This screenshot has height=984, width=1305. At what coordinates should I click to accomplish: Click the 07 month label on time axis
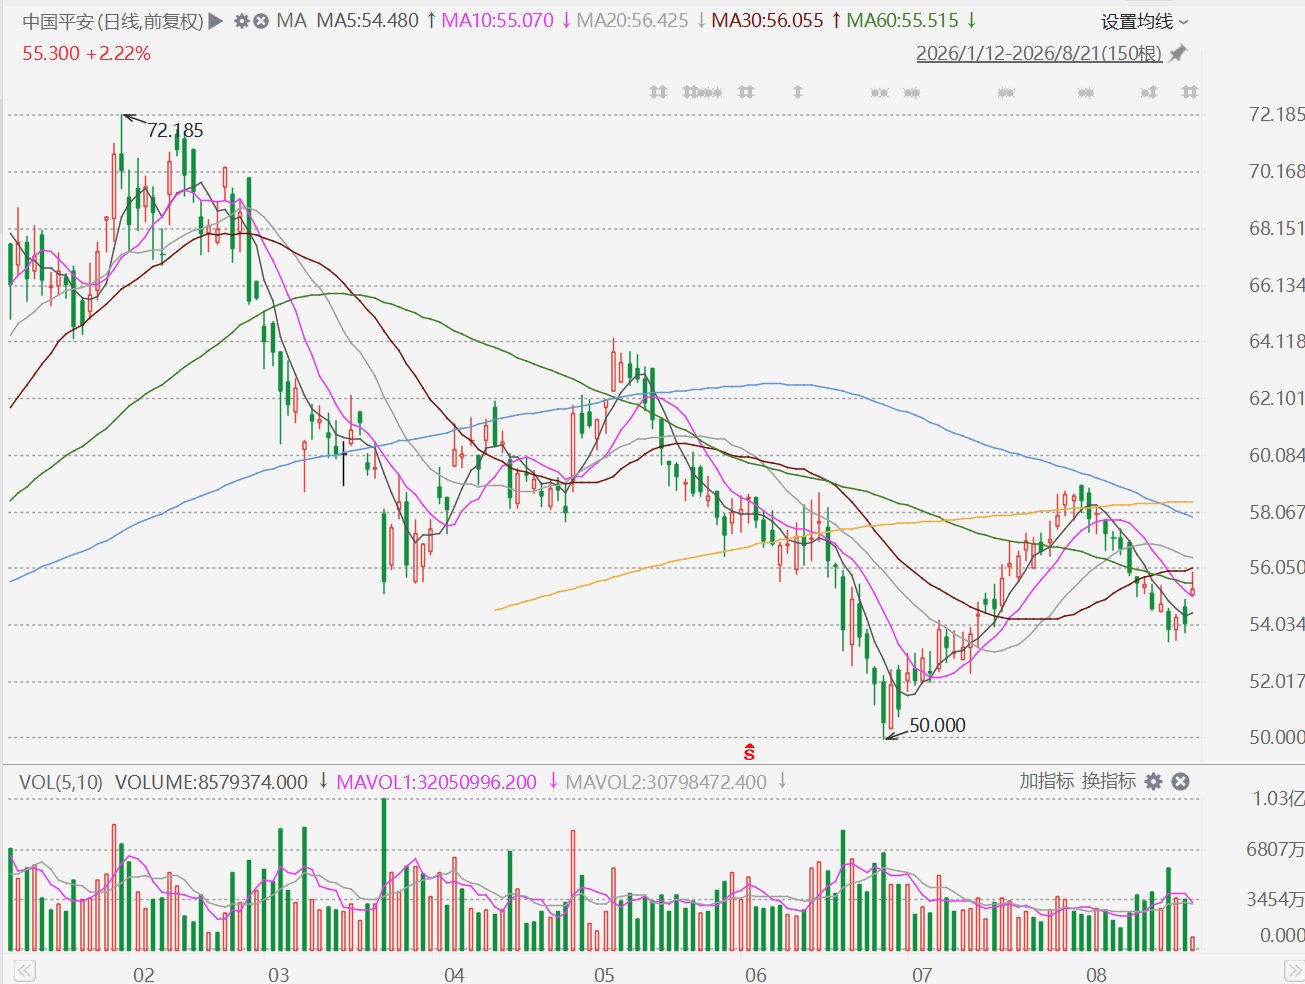coord(921,975)
